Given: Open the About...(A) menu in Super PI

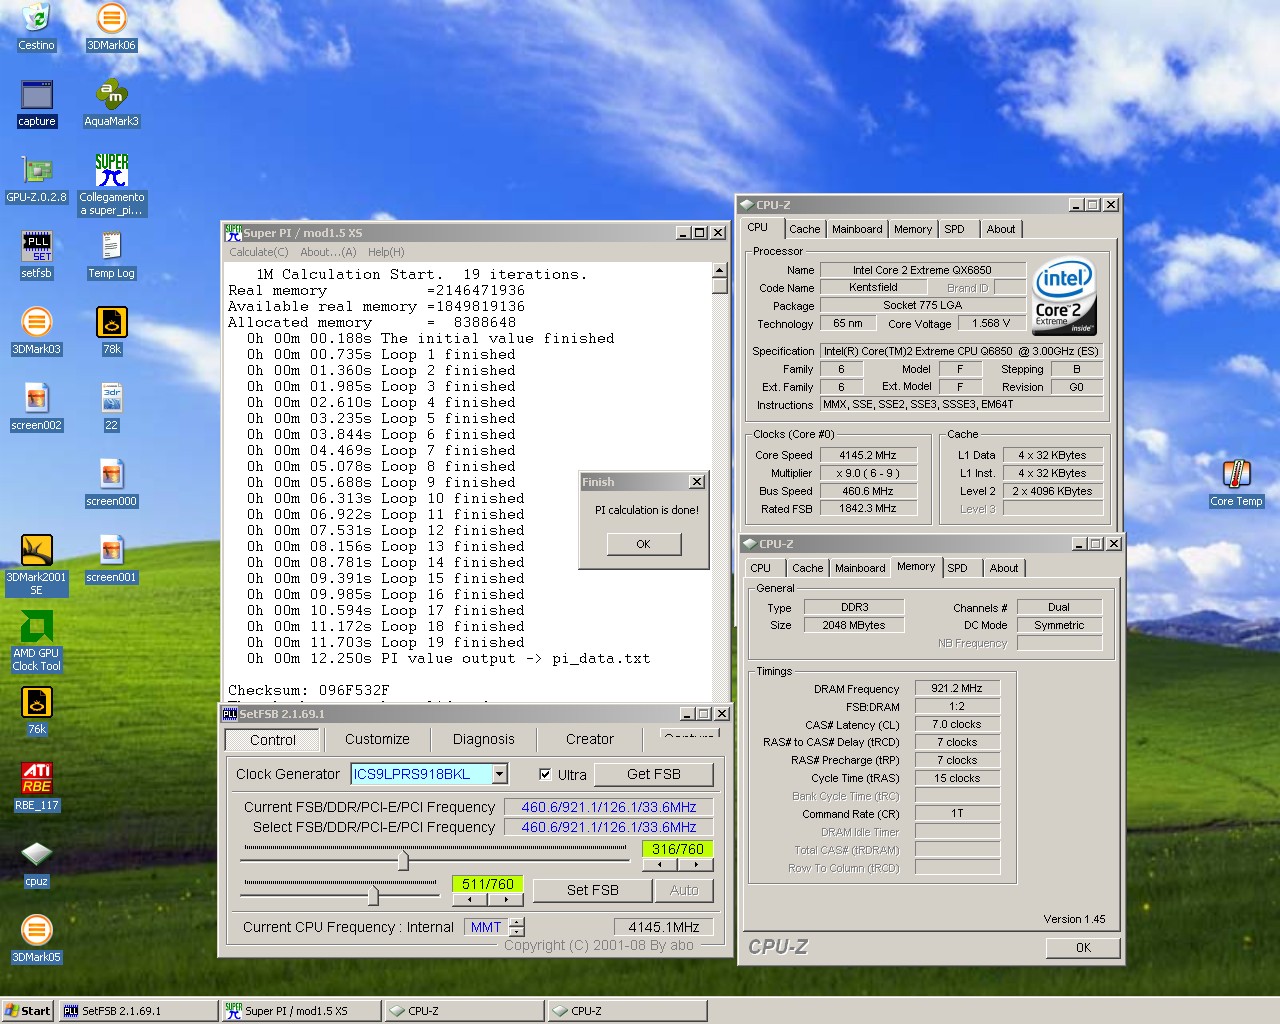Looking at the screenshot, I should tap(328, 252).
